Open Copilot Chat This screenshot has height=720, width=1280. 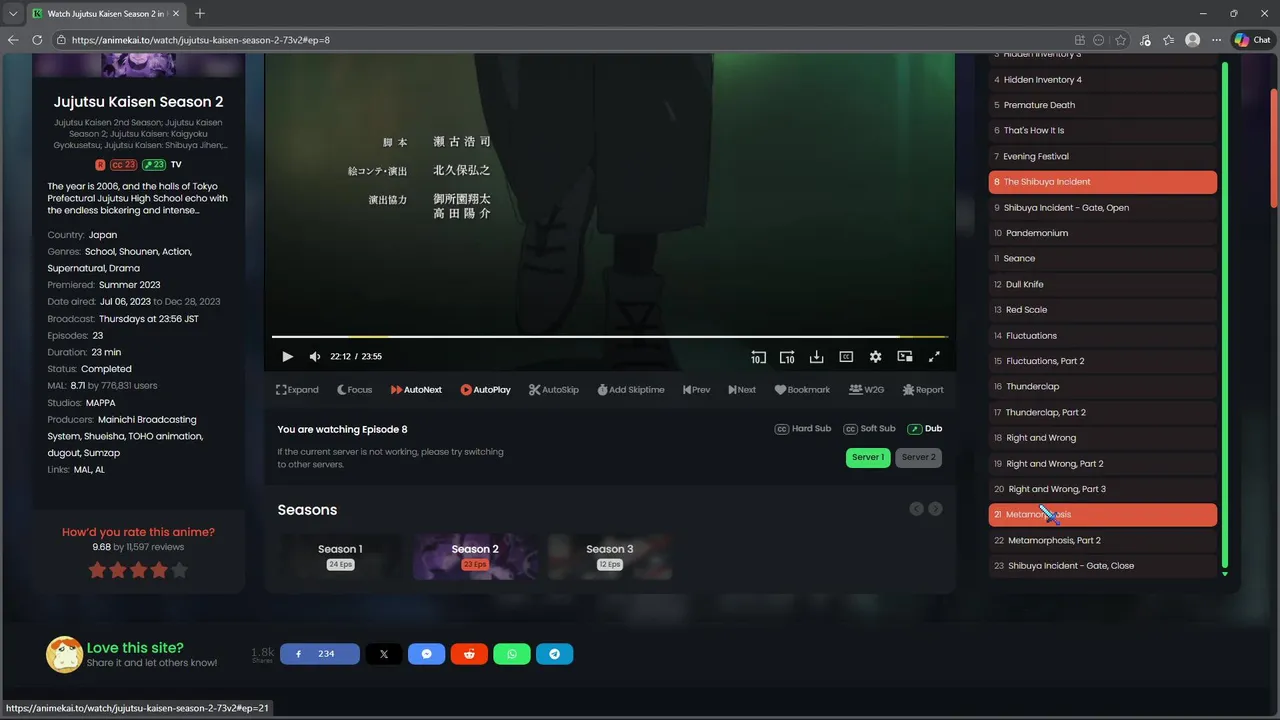pos(1252,40)
